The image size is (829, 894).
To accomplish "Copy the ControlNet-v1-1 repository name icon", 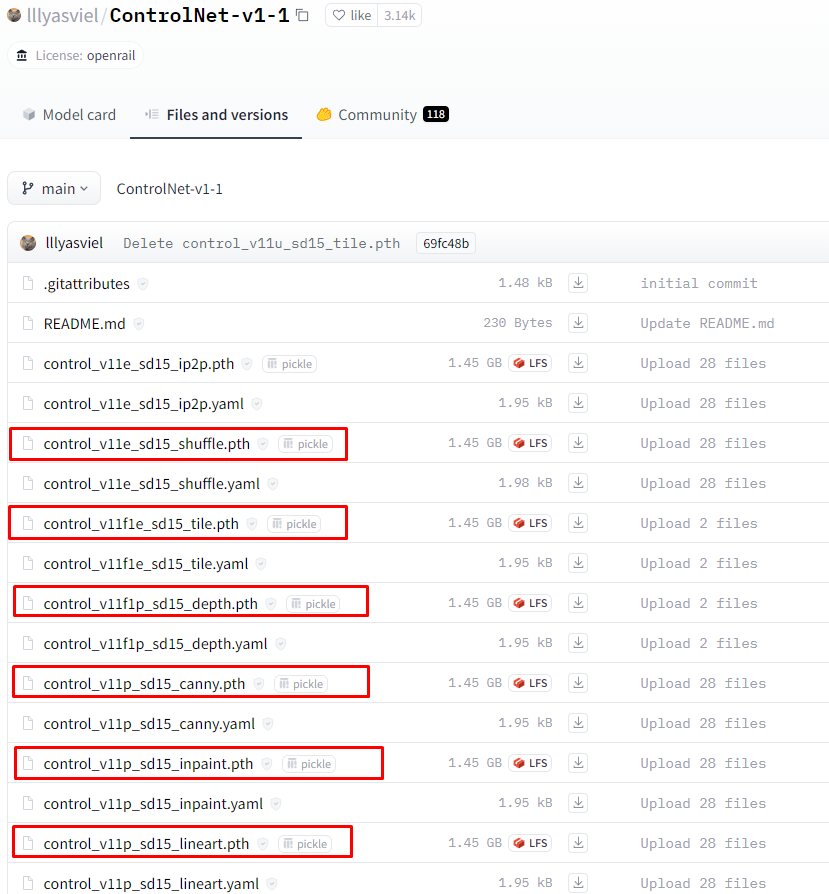I will (x=303, y=16).
